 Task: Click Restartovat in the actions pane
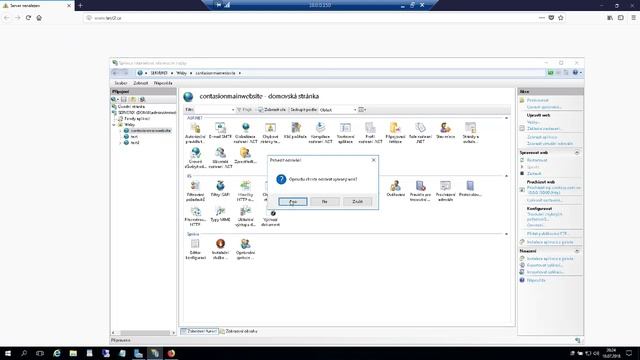(537, 160)
